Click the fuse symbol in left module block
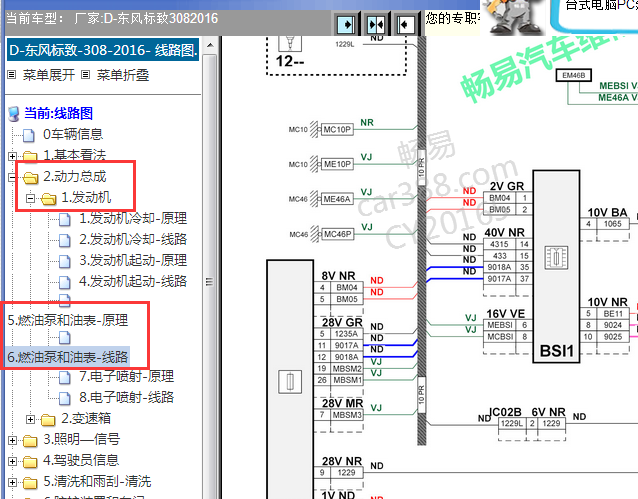Screen dimensions: 638x499 tap(290, 381)
